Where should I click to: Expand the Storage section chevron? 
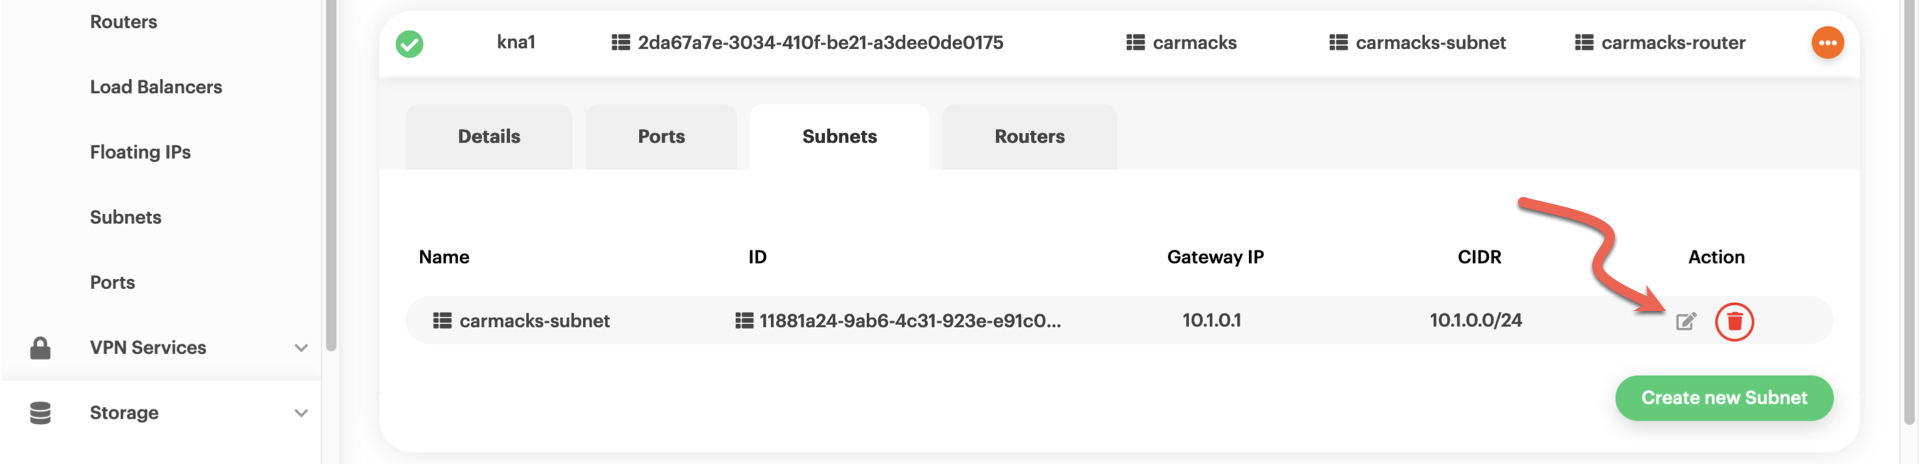(301, 413)
